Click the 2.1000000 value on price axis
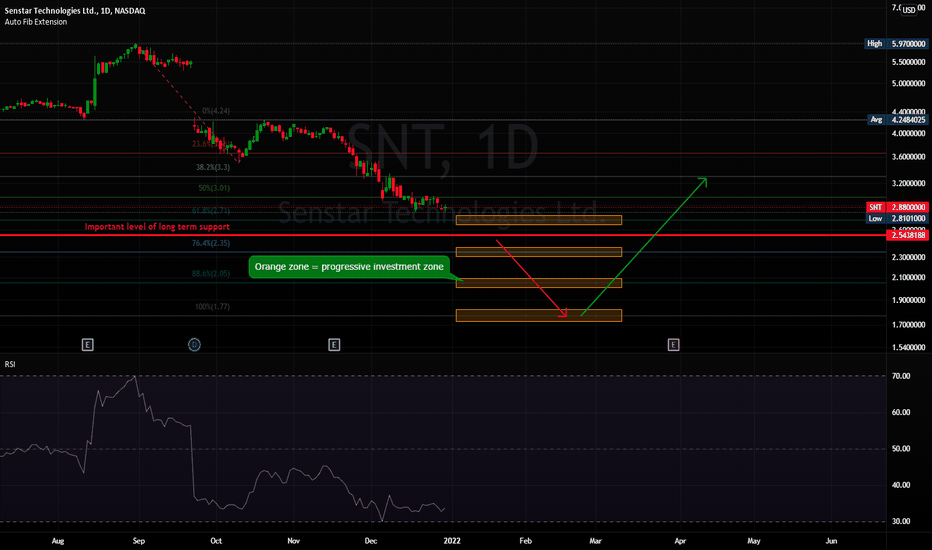 pyautogui.click(x=908, y=277)
